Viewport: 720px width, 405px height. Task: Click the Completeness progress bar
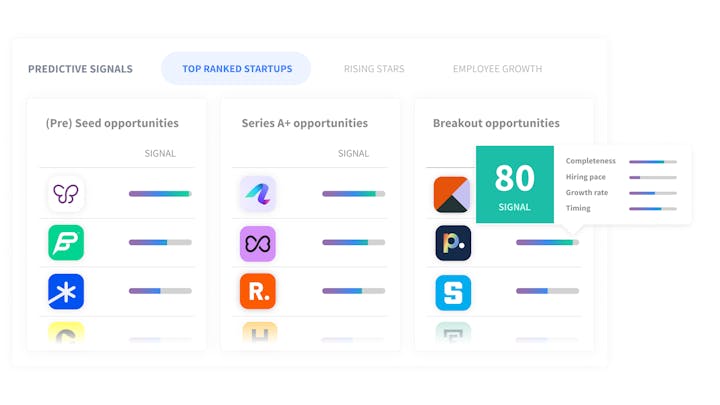(652, 162)
